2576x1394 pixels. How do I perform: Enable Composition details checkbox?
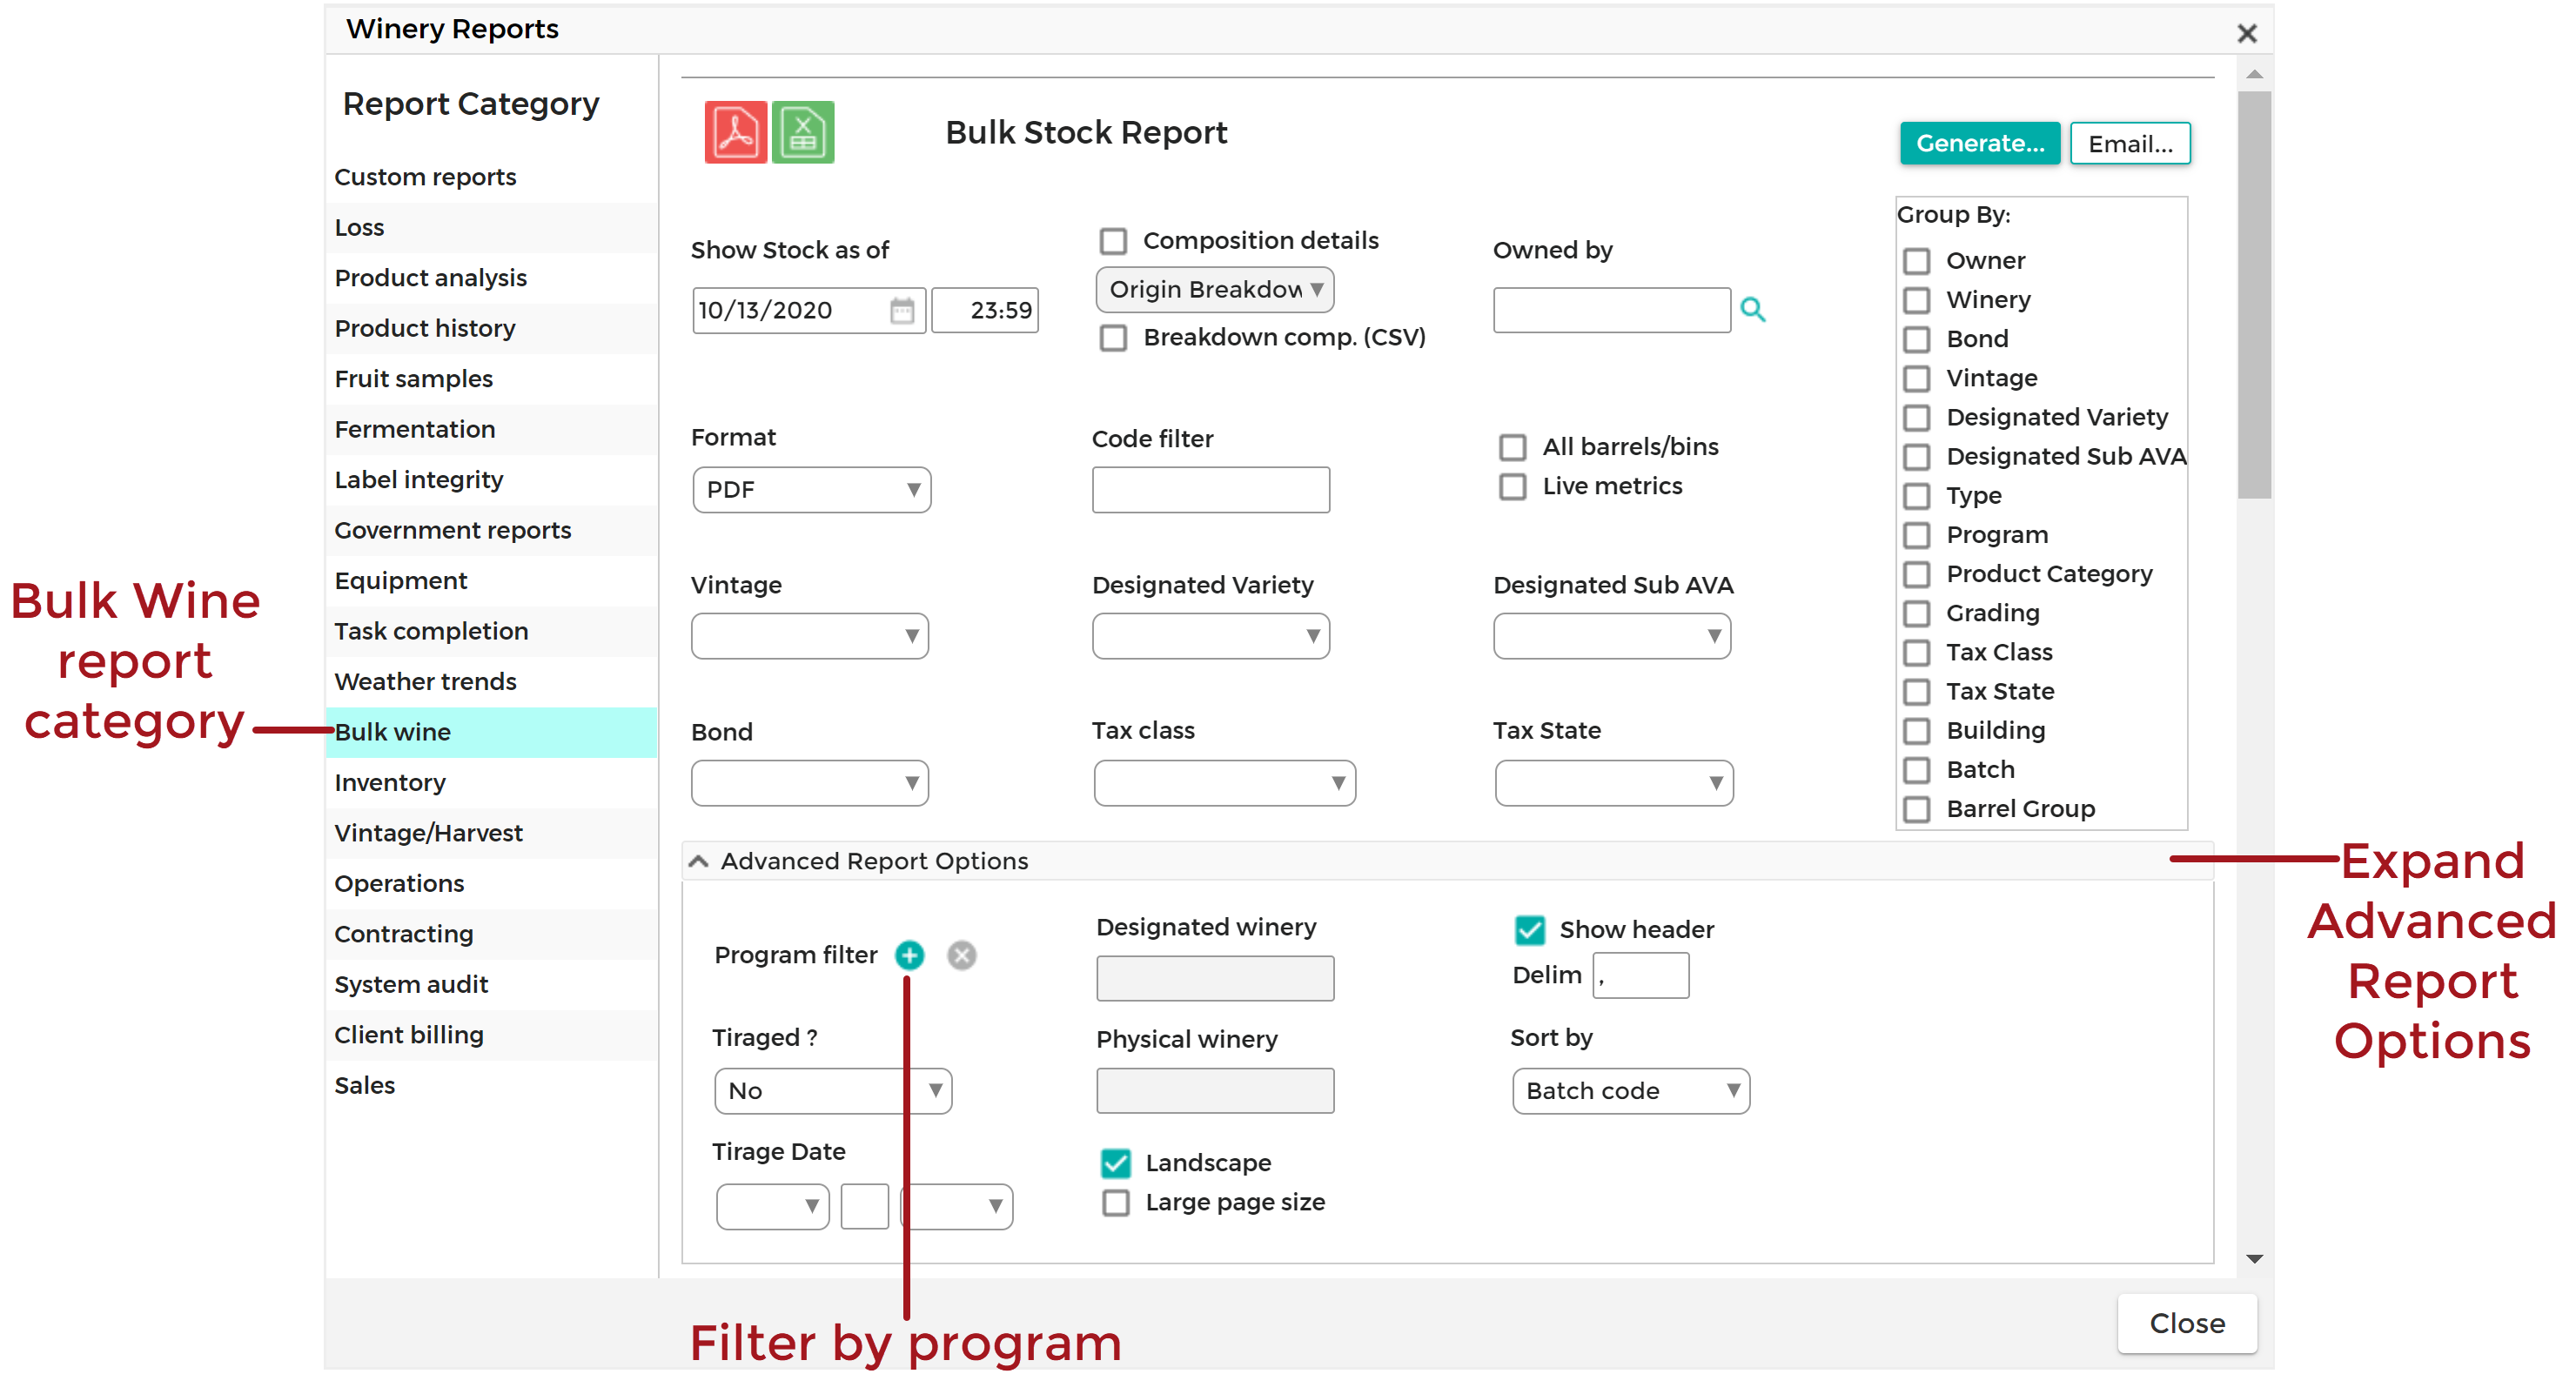tap(1113, 241)
